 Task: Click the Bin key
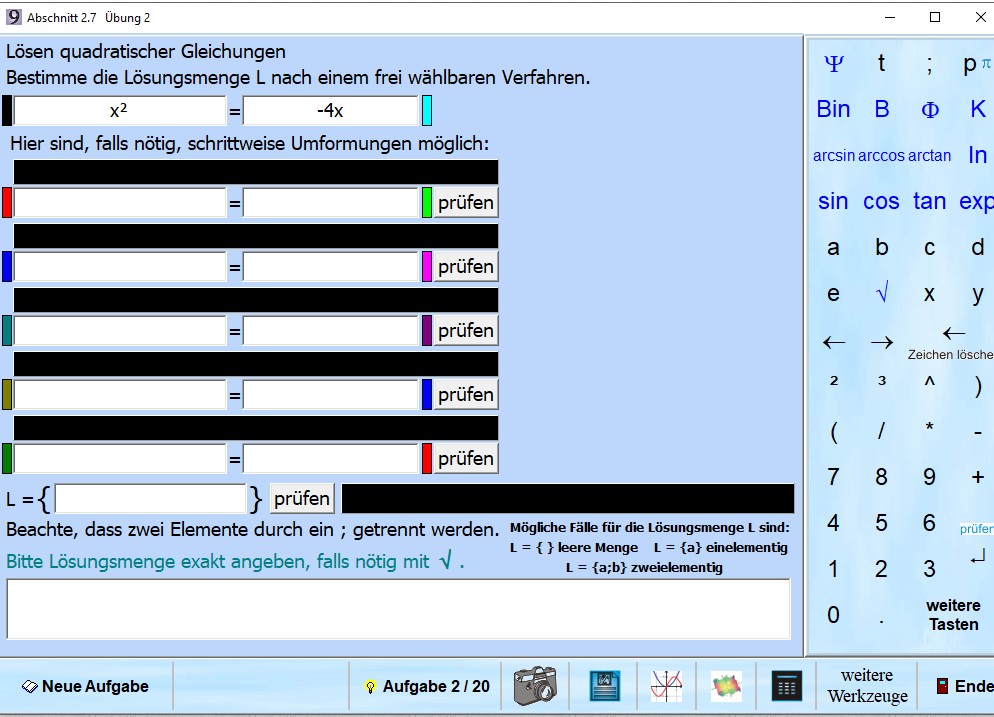pyautogui.click(x=833, y=109)
